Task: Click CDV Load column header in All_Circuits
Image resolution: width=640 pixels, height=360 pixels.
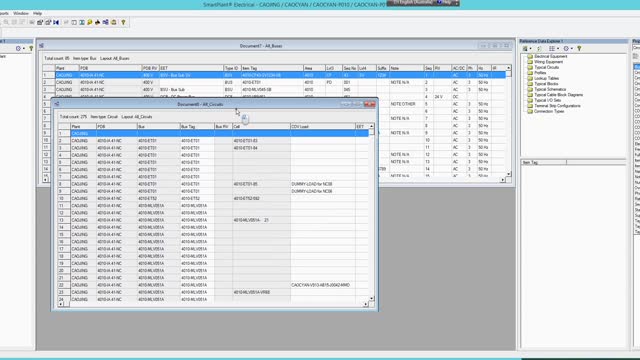Action: [322, 127]
